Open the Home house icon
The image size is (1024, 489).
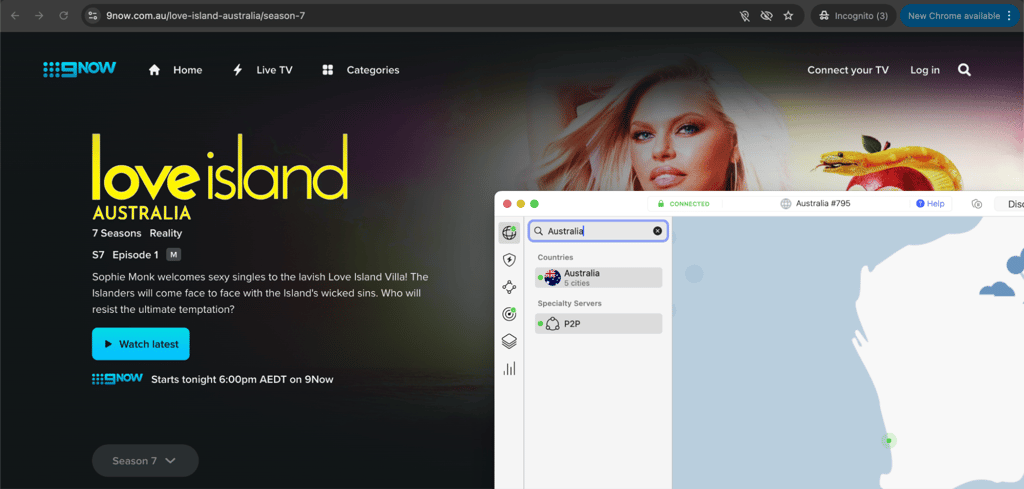154,70
